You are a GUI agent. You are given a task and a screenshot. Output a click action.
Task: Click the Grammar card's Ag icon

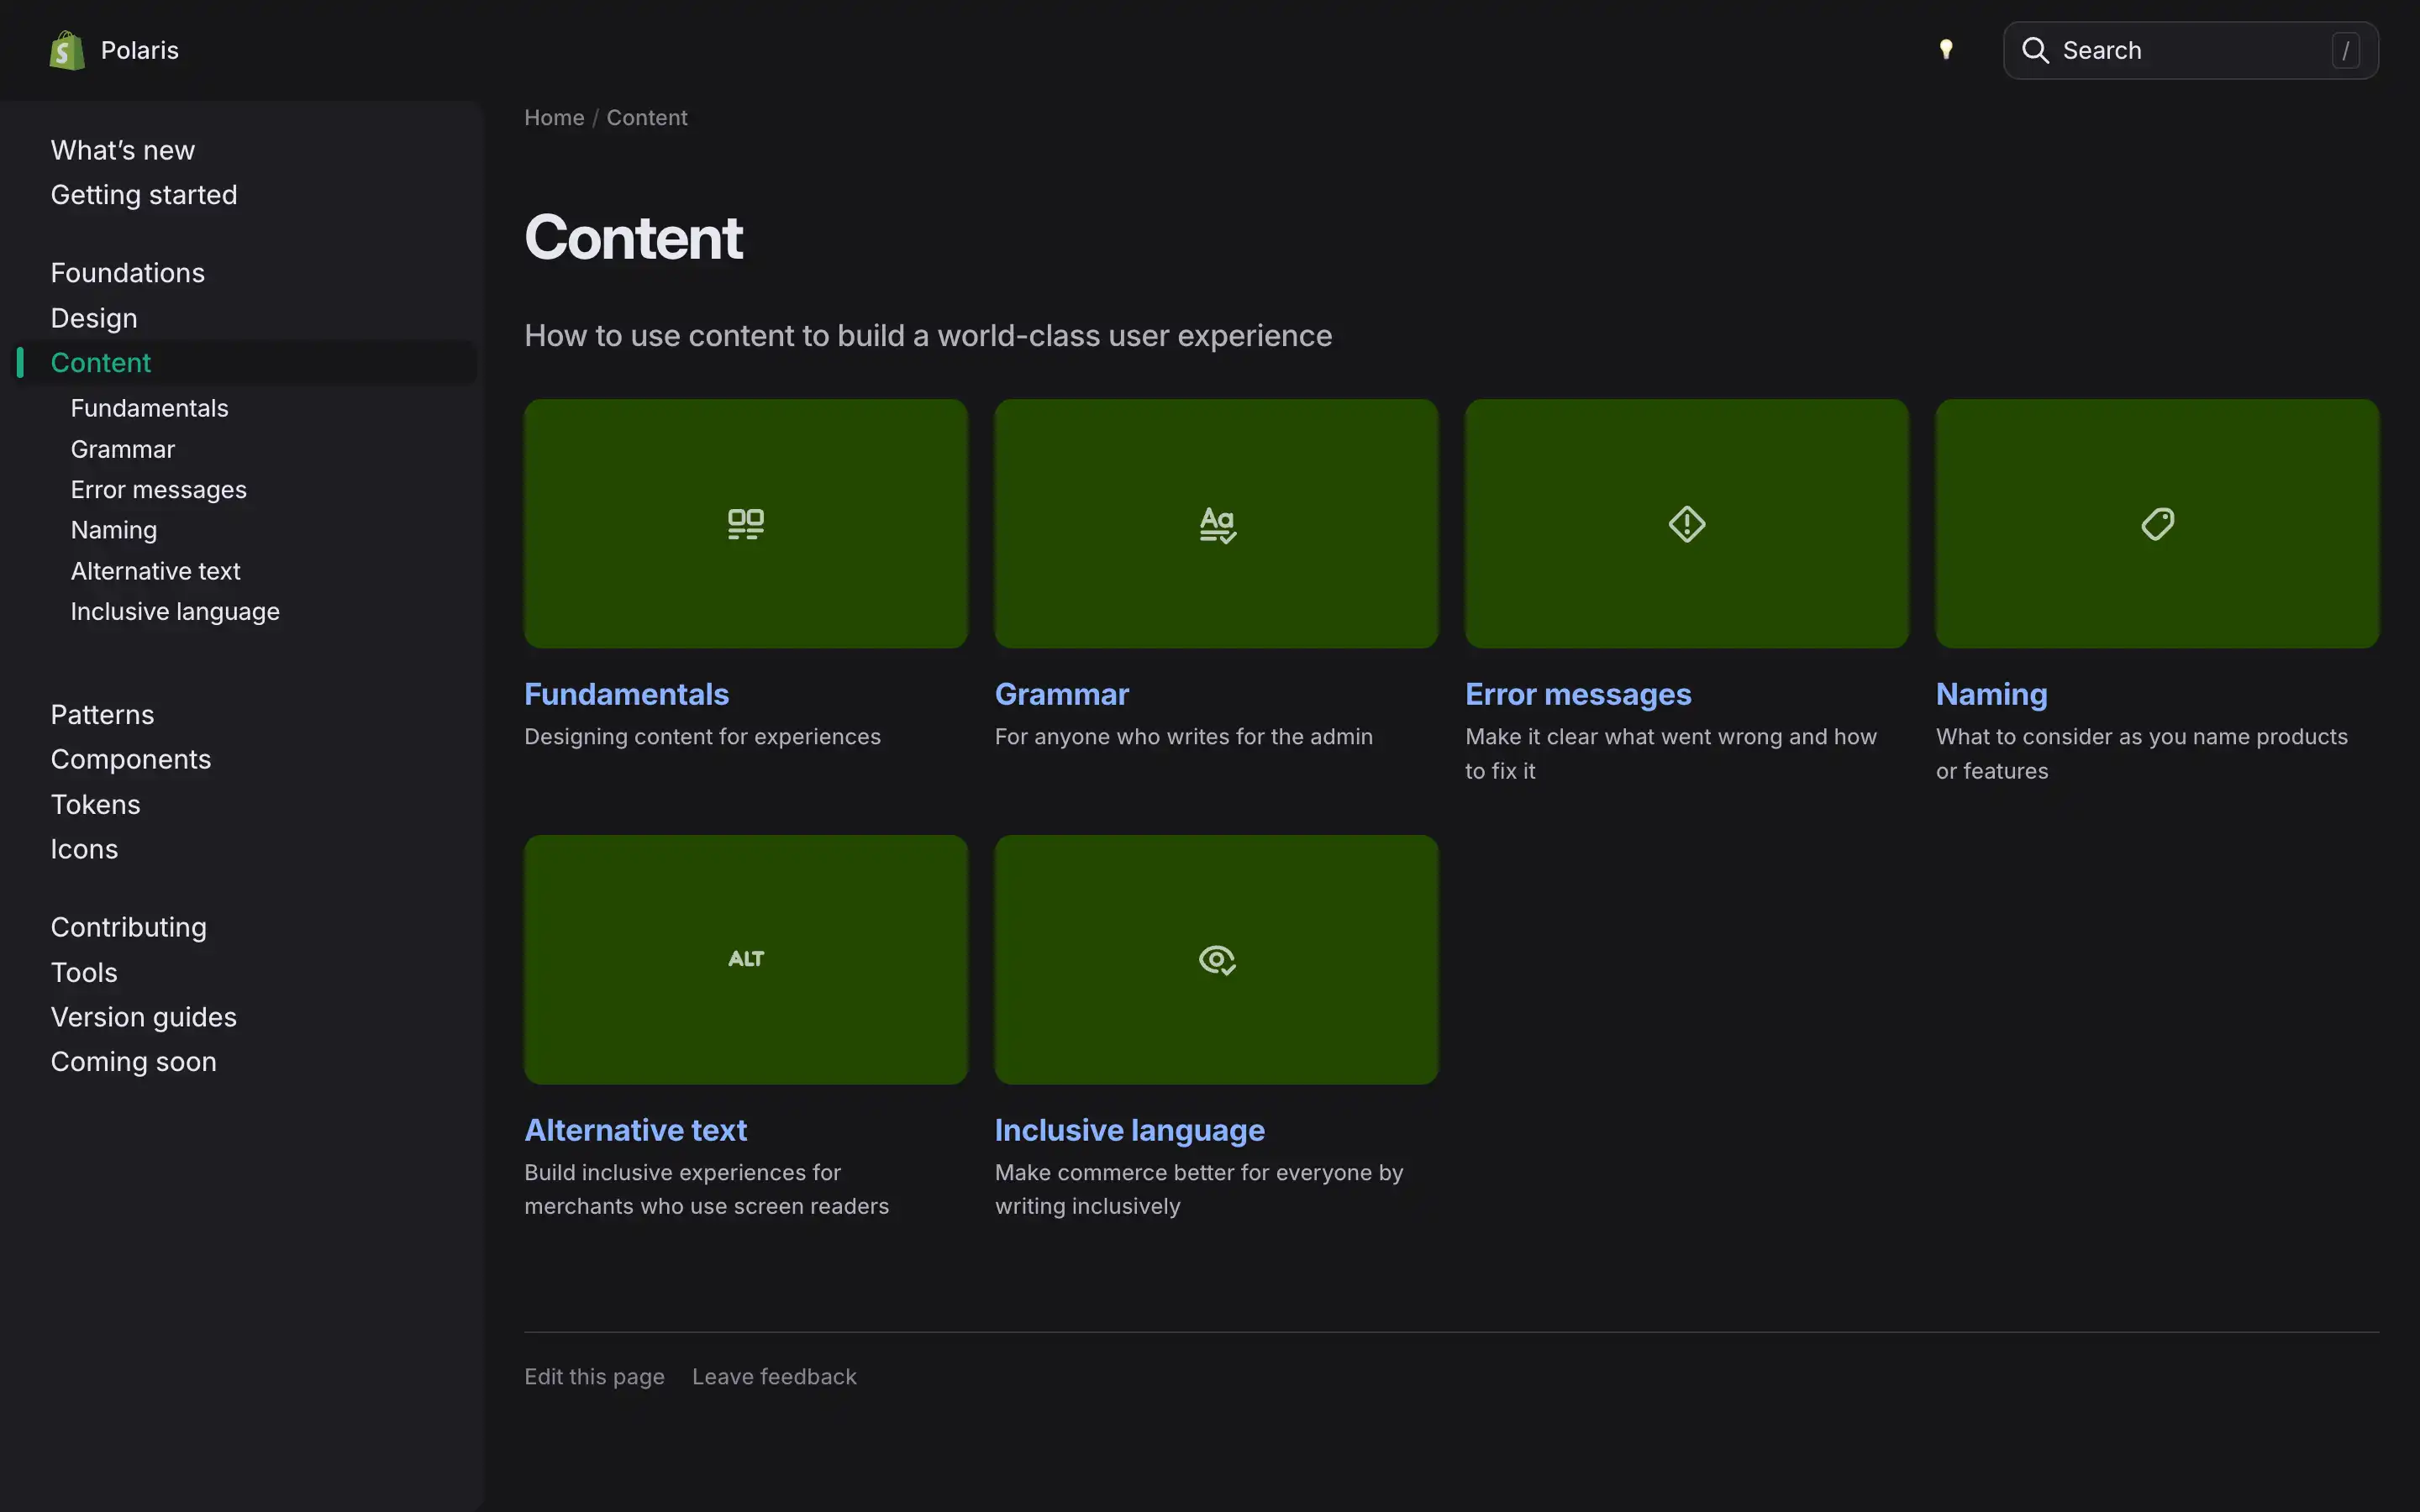1216,523
